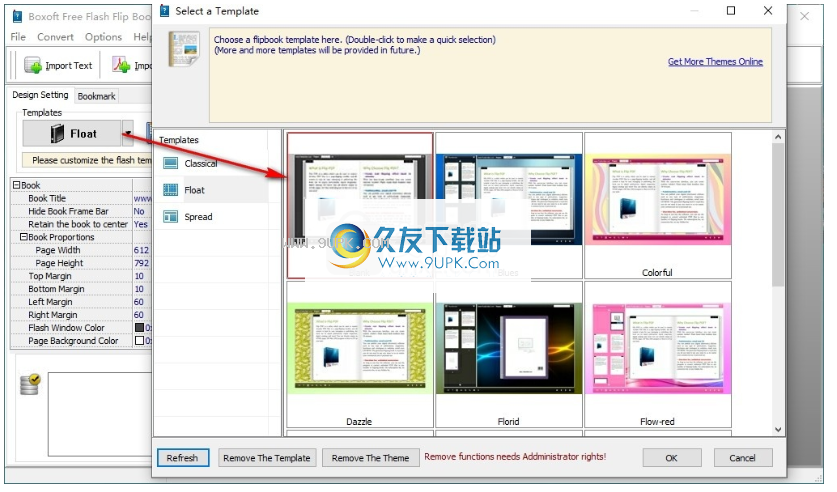Click the theme list vertical scrollbar thumb

[778, 215]
